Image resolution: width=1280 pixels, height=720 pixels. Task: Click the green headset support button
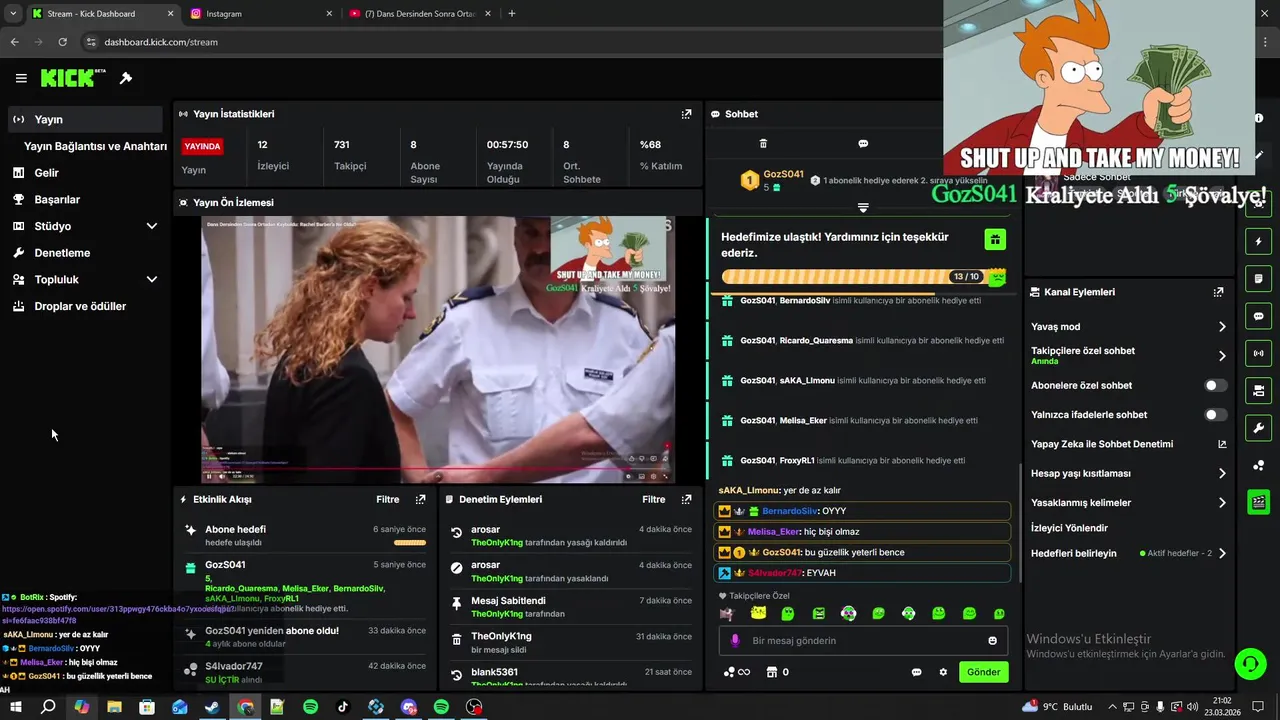tap(1249, 663)
